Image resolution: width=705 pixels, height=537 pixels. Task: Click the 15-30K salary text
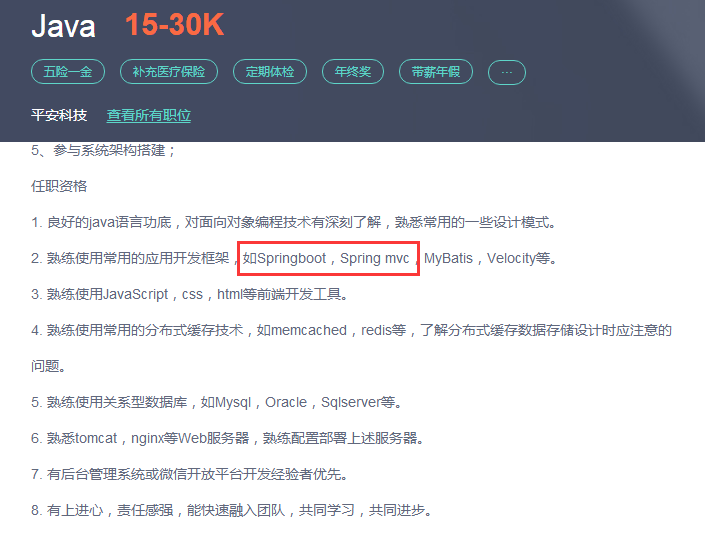[x=174, y=24]
